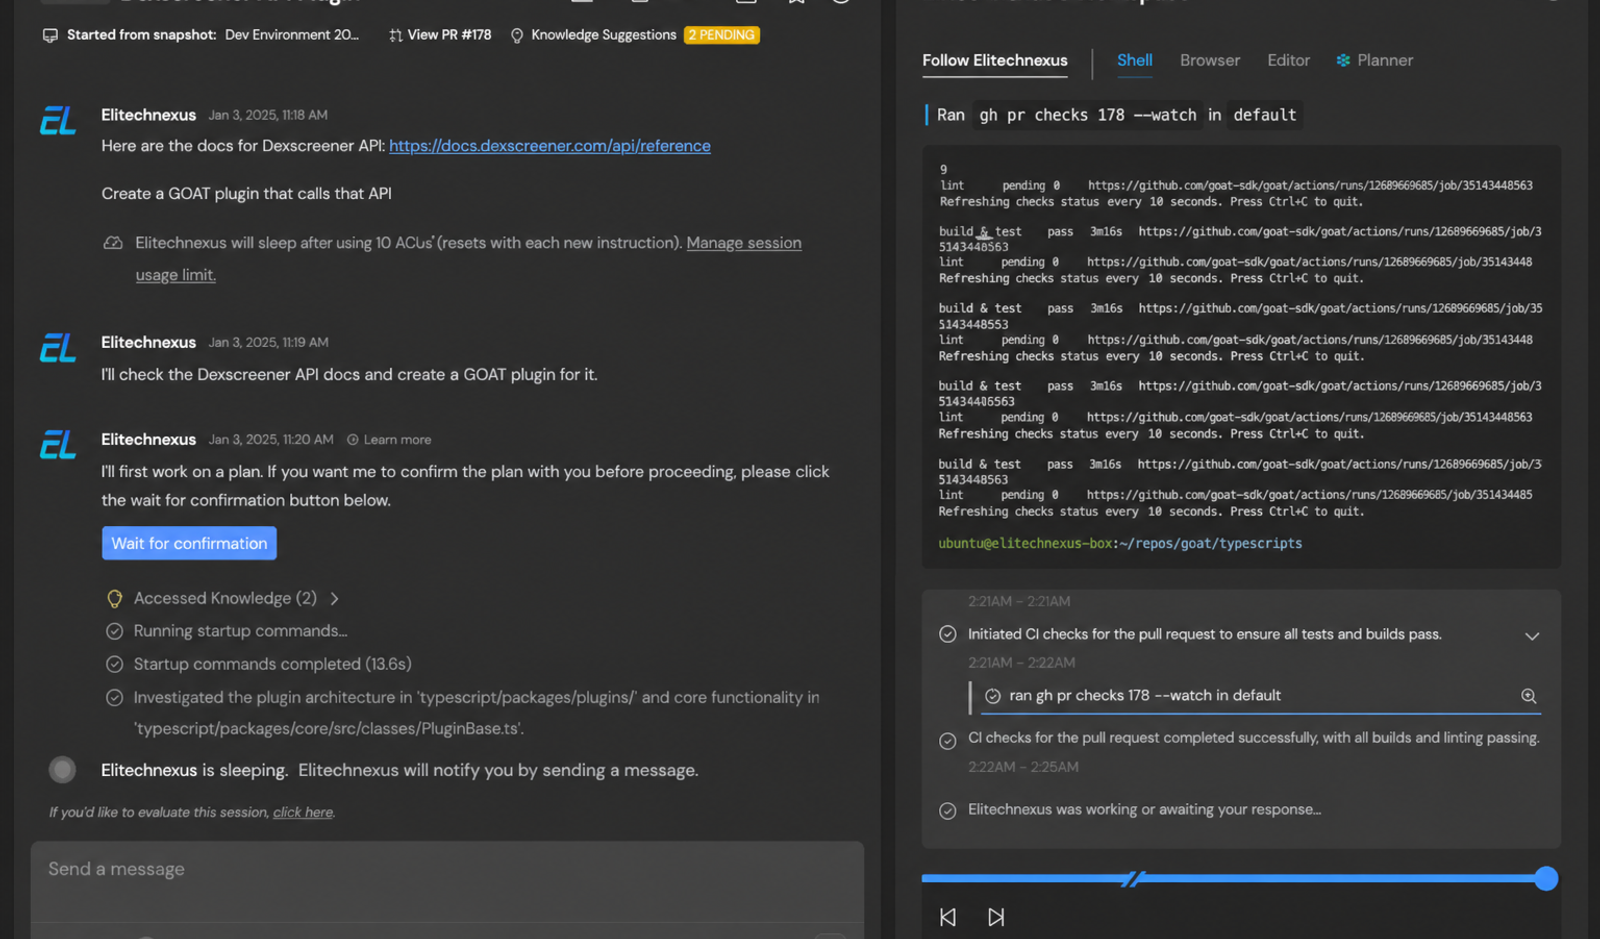The image size is (1600, 939).
Task: Open the Shell tab
Action: click(1135, 61)
